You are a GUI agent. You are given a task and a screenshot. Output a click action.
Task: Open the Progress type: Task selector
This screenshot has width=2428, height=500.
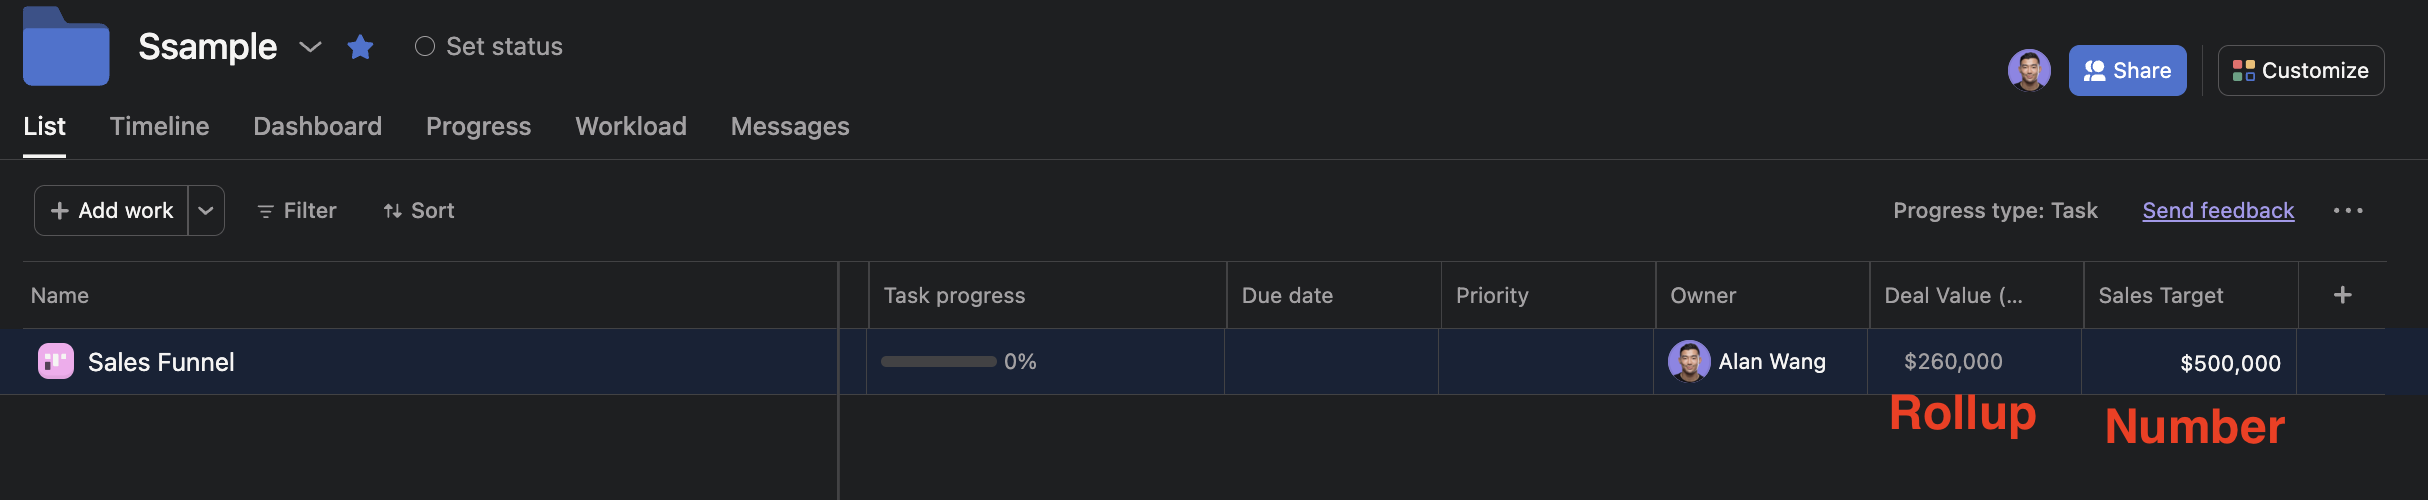pyautogui.click(x=1995, y=210)
